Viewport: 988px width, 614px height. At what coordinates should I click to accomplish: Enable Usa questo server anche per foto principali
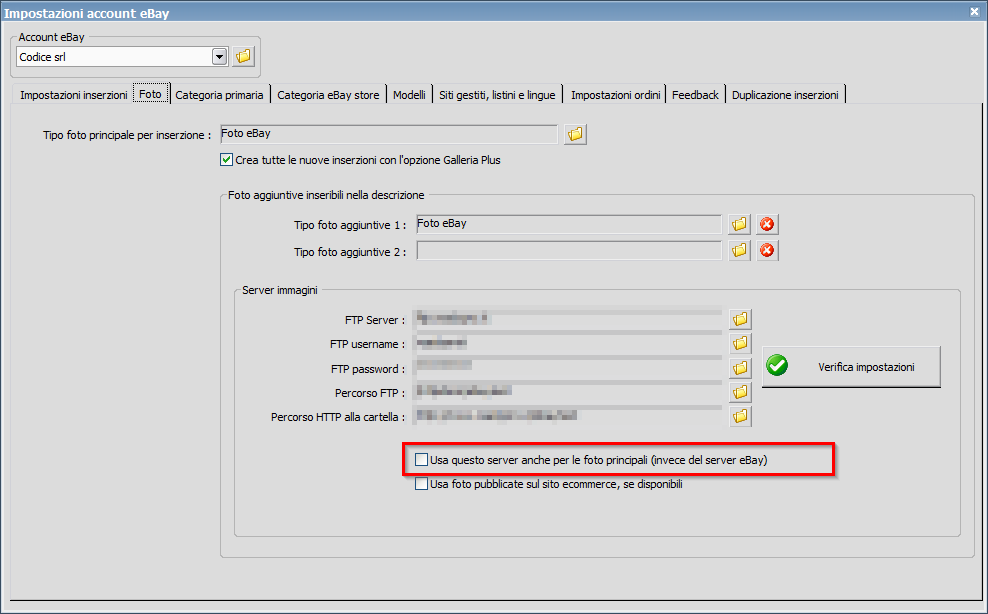pos(421,460)
